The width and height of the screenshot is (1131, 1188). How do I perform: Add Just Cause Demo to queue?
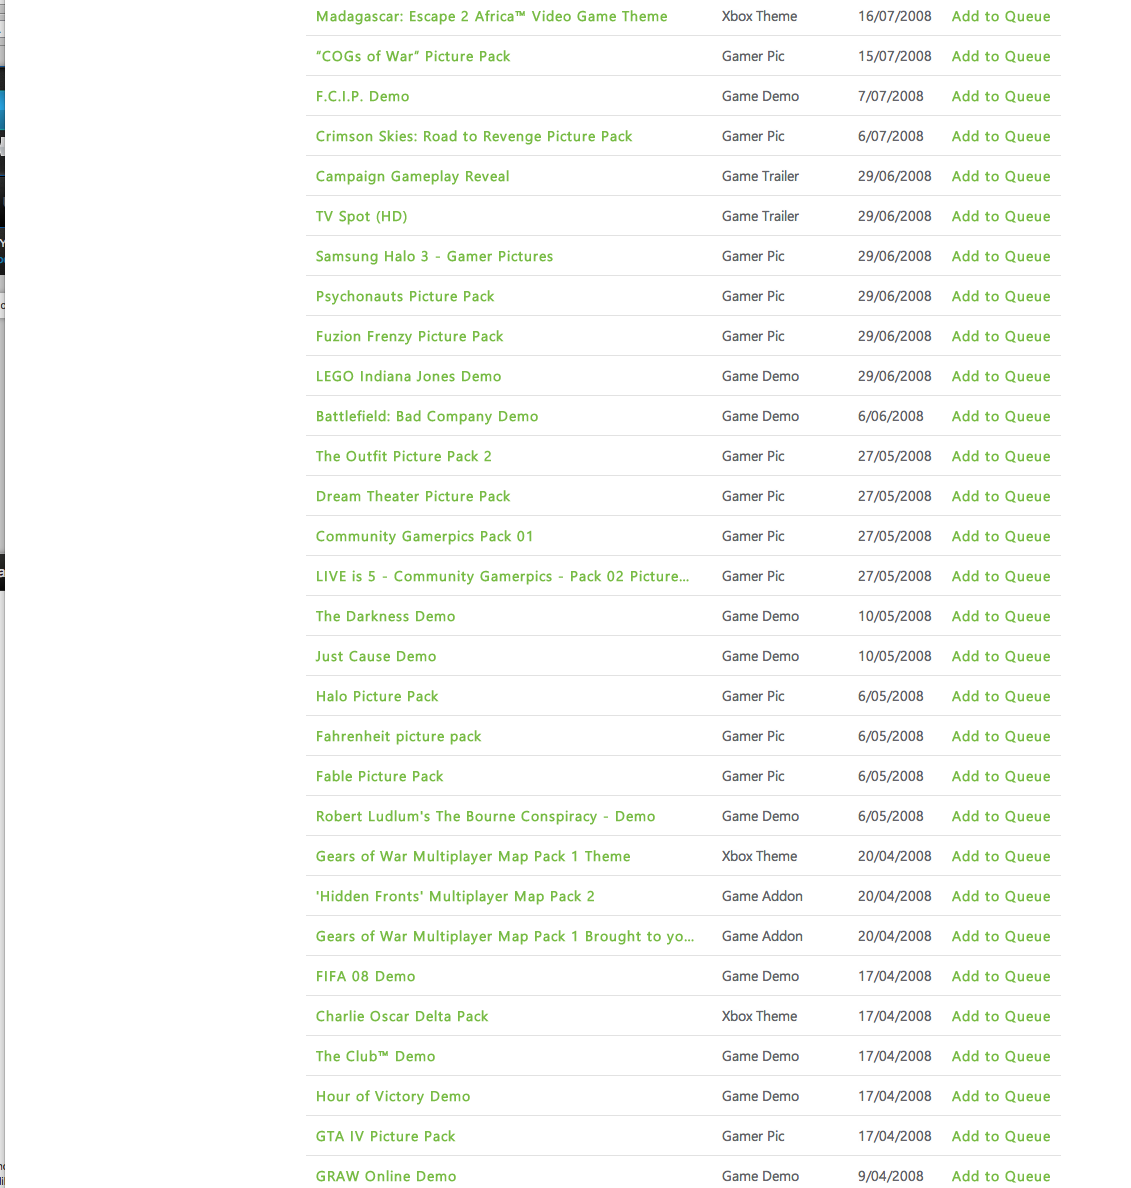pyautogui.click(x=1001, y=656)
